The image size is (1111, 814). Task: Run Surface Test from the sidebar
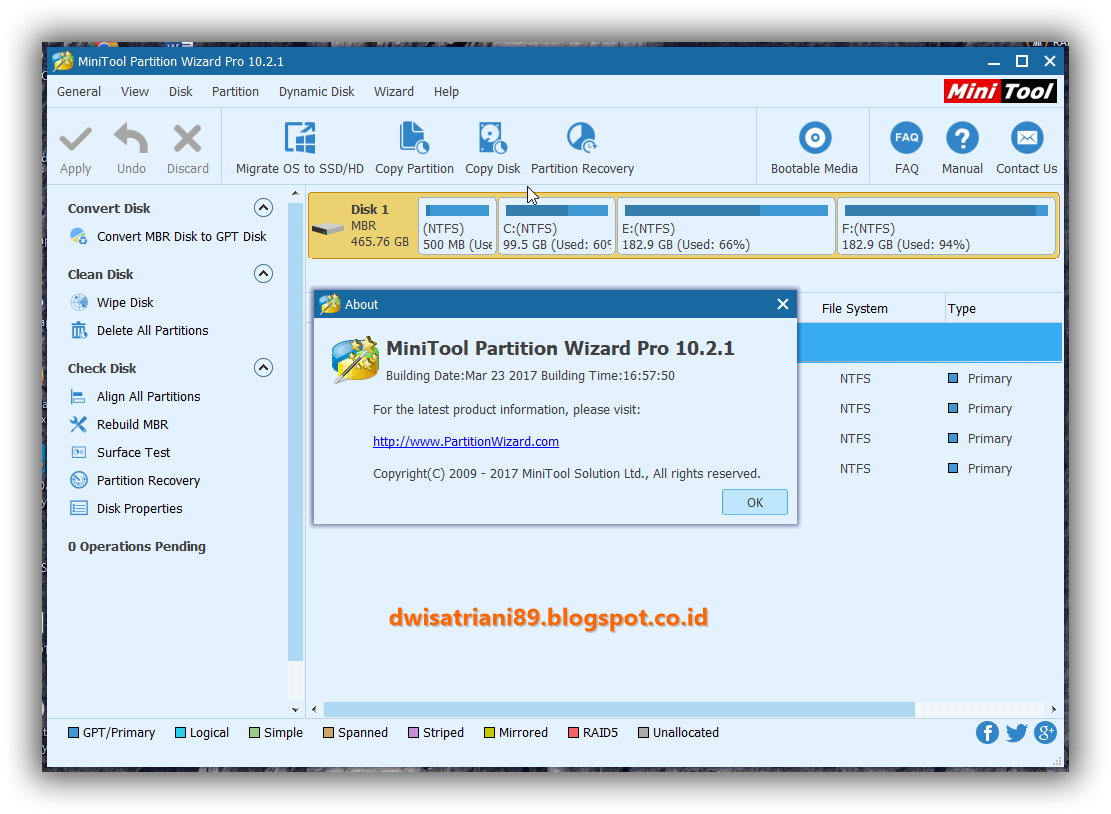133,453
